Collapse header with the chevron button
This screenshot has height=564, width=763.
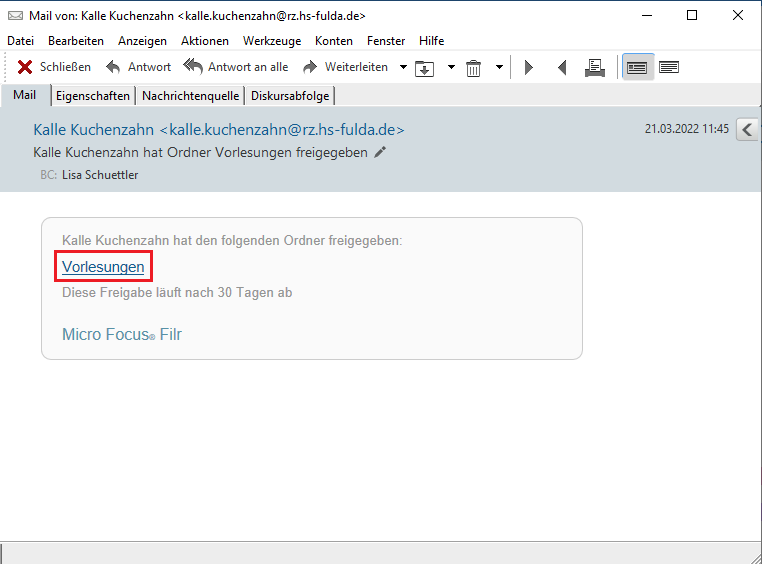tap(747, 129)
